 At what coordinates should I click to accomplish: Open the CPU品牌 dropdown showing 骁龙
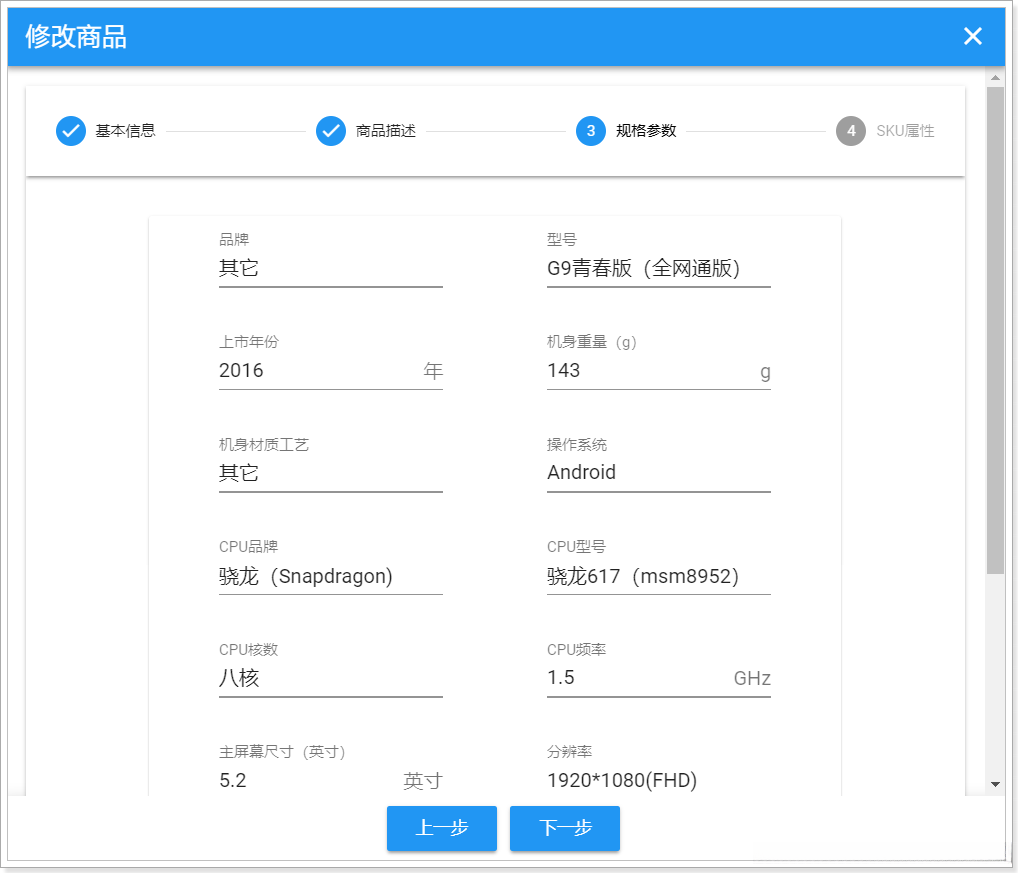330,576
